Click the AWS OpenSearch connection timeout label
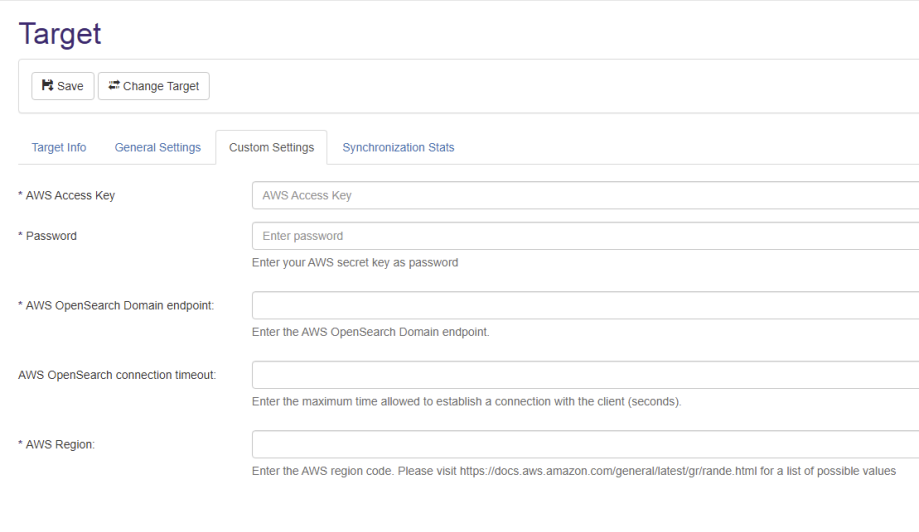 (x=117, y=375)
